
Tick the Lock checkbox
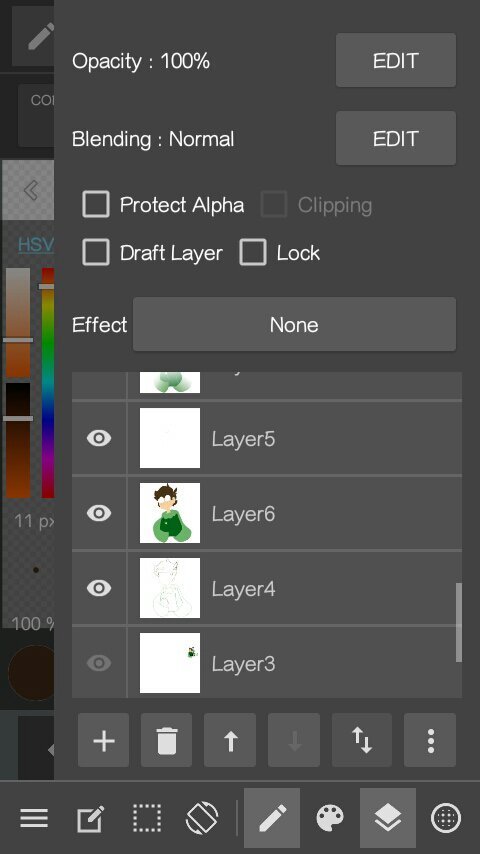(253, 253)
